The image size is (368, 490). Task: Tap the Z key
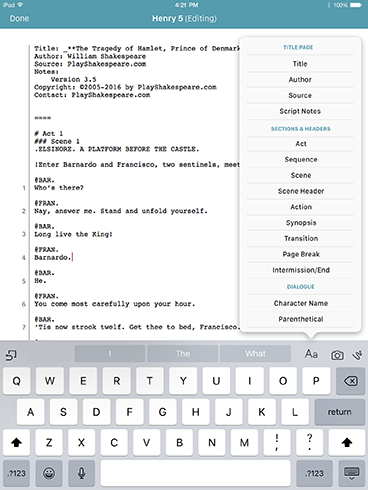click(x=49, y=443)
